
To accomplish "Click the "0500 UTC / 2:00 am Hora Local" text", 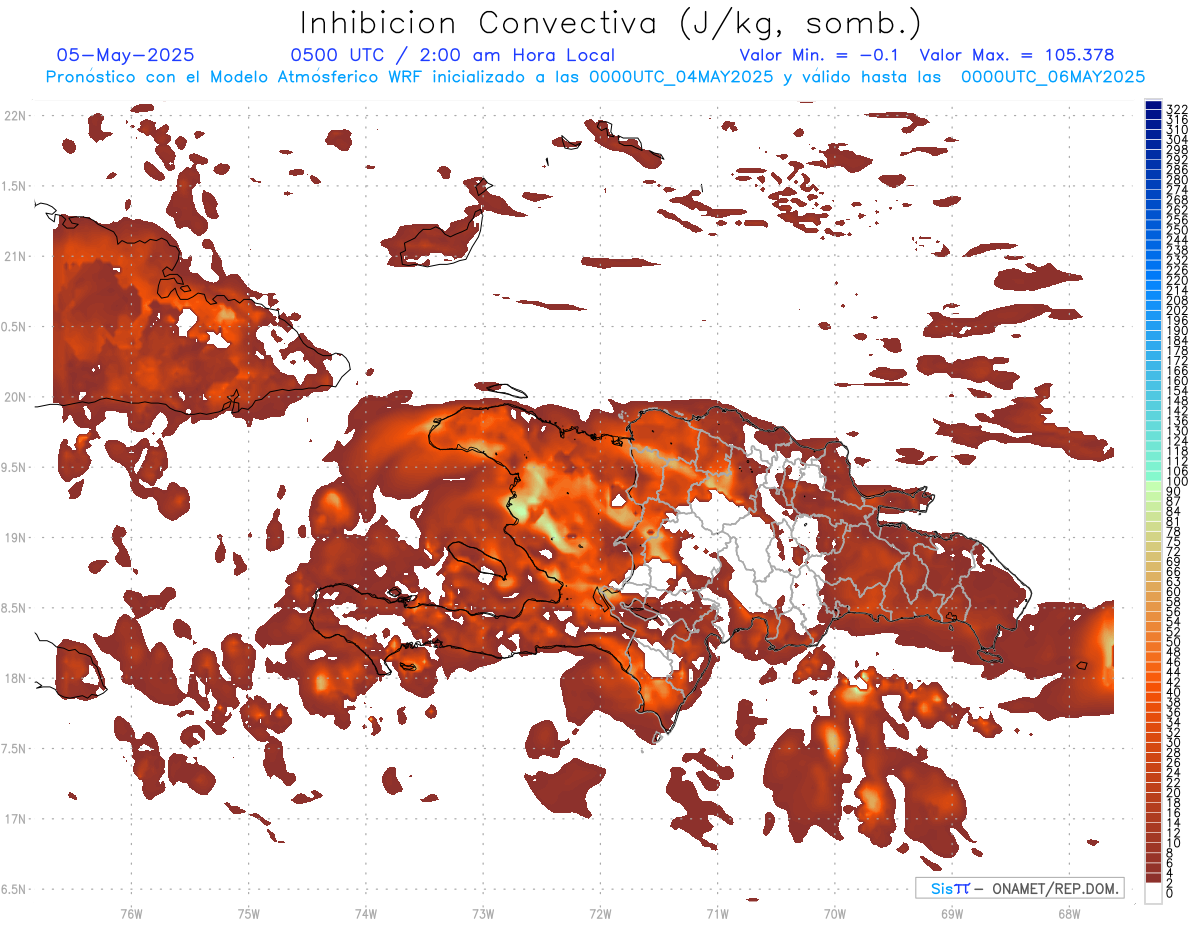I will point(452,55).
